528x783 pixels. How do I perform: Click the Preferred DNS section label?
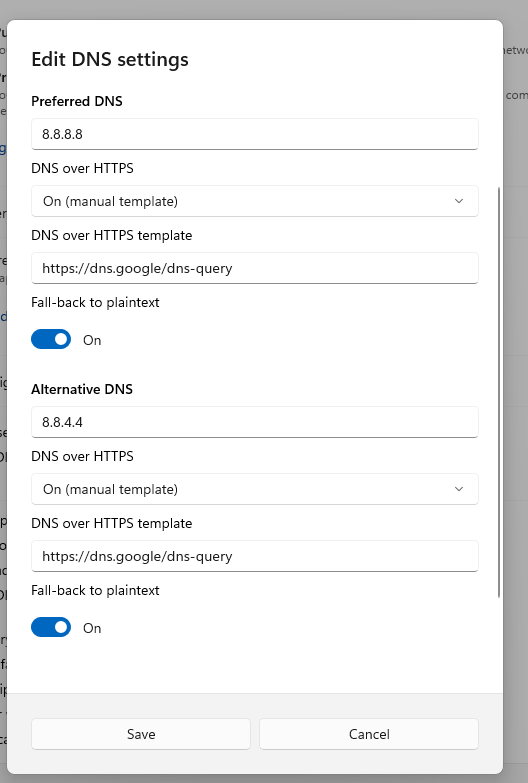click(x=77, y=101)
